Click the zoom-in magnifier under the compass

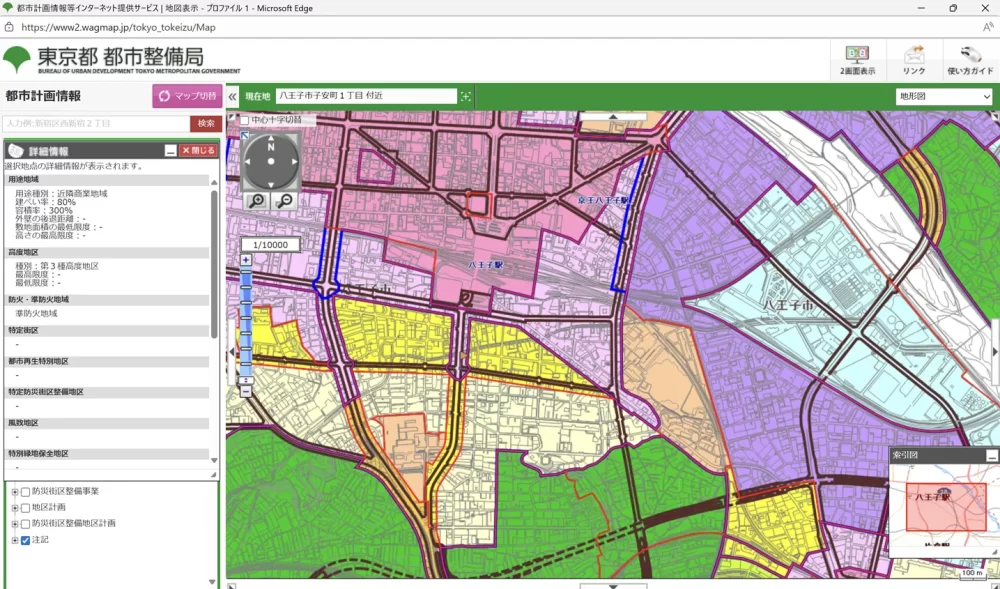(256, 201)
